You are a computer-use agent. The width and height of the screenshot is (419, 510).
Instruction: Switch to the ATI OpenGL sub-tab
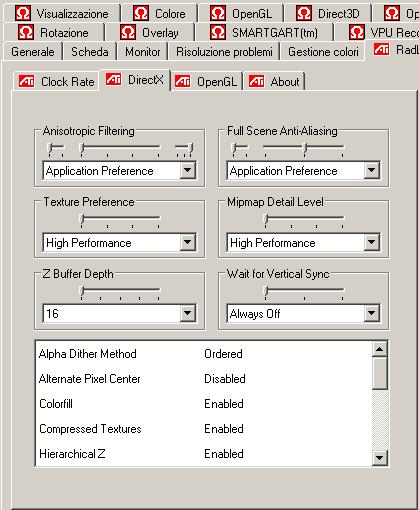[207, 81]
